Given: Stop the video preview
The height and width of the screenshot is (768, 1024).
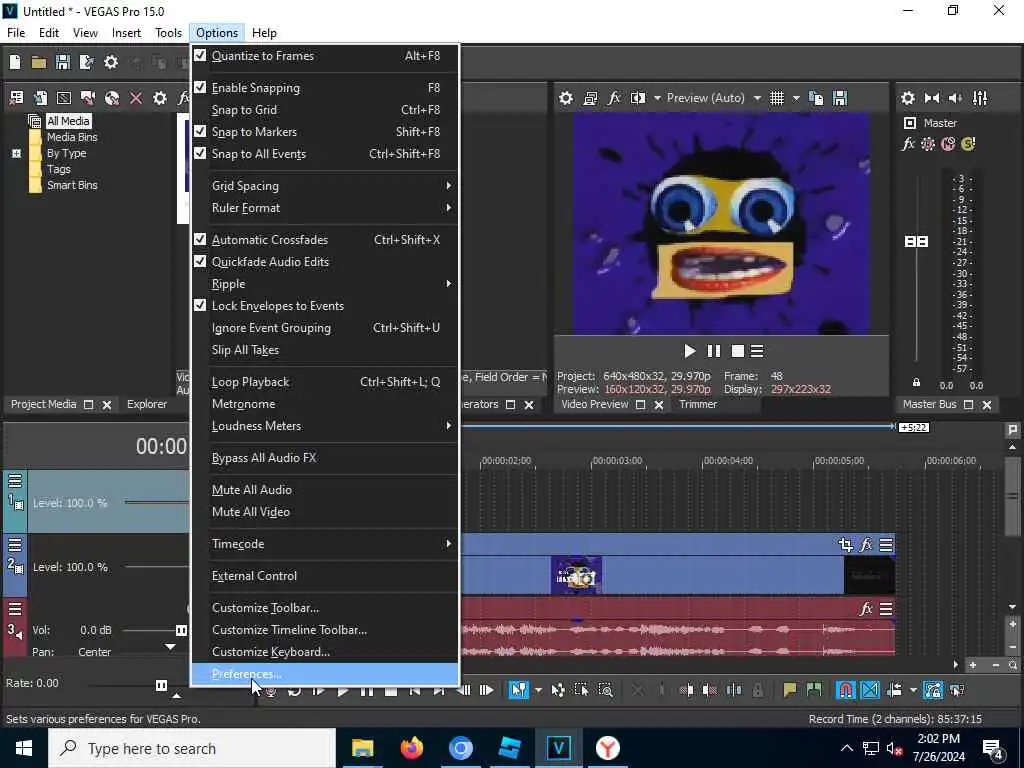Looking at the screenshot, I should click(737, 351).
